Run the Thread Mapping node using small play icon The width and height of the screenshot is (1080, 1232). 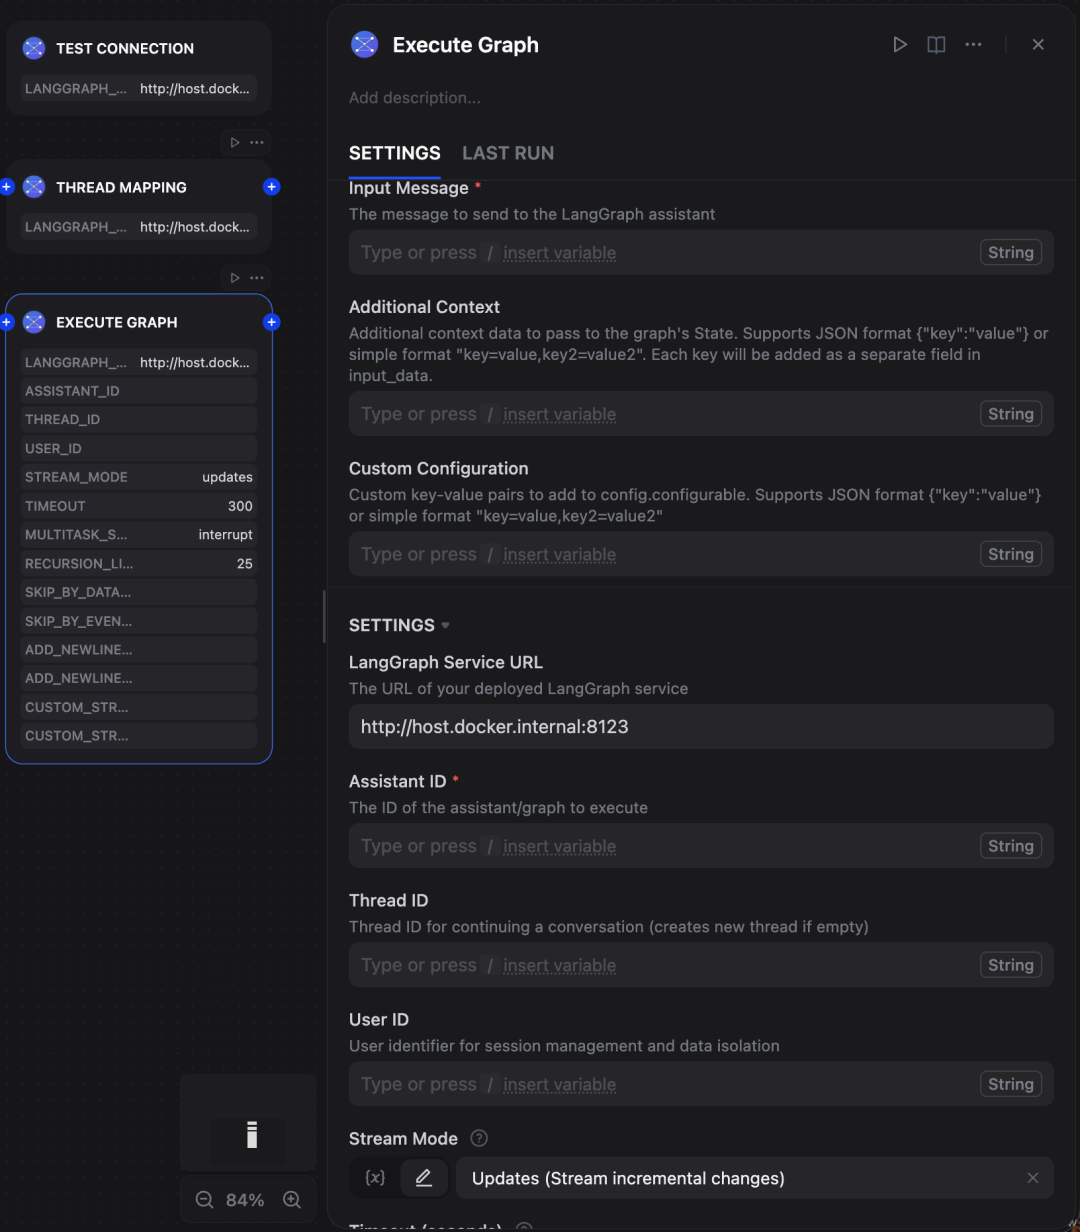click(x=235, y=142)
